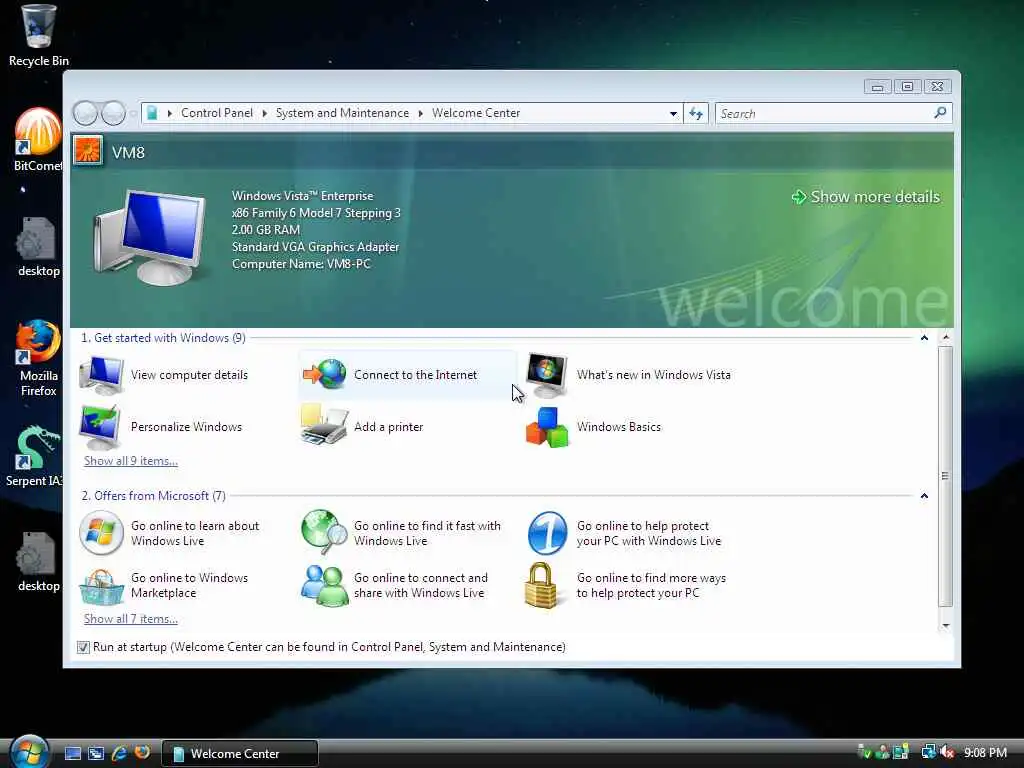The height and width of the screenshot is (768, 1024).
Task: Click the Add a printer icon
Action: coord(324,425)
